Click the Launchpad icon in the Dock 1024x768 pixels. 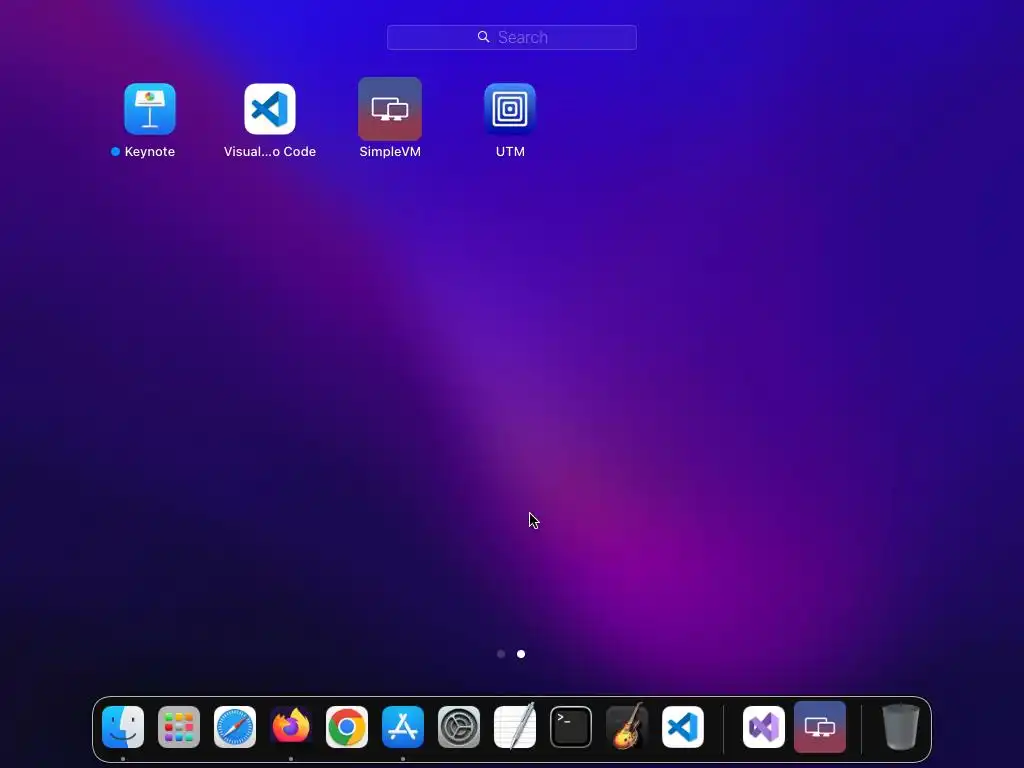(179, 727)
